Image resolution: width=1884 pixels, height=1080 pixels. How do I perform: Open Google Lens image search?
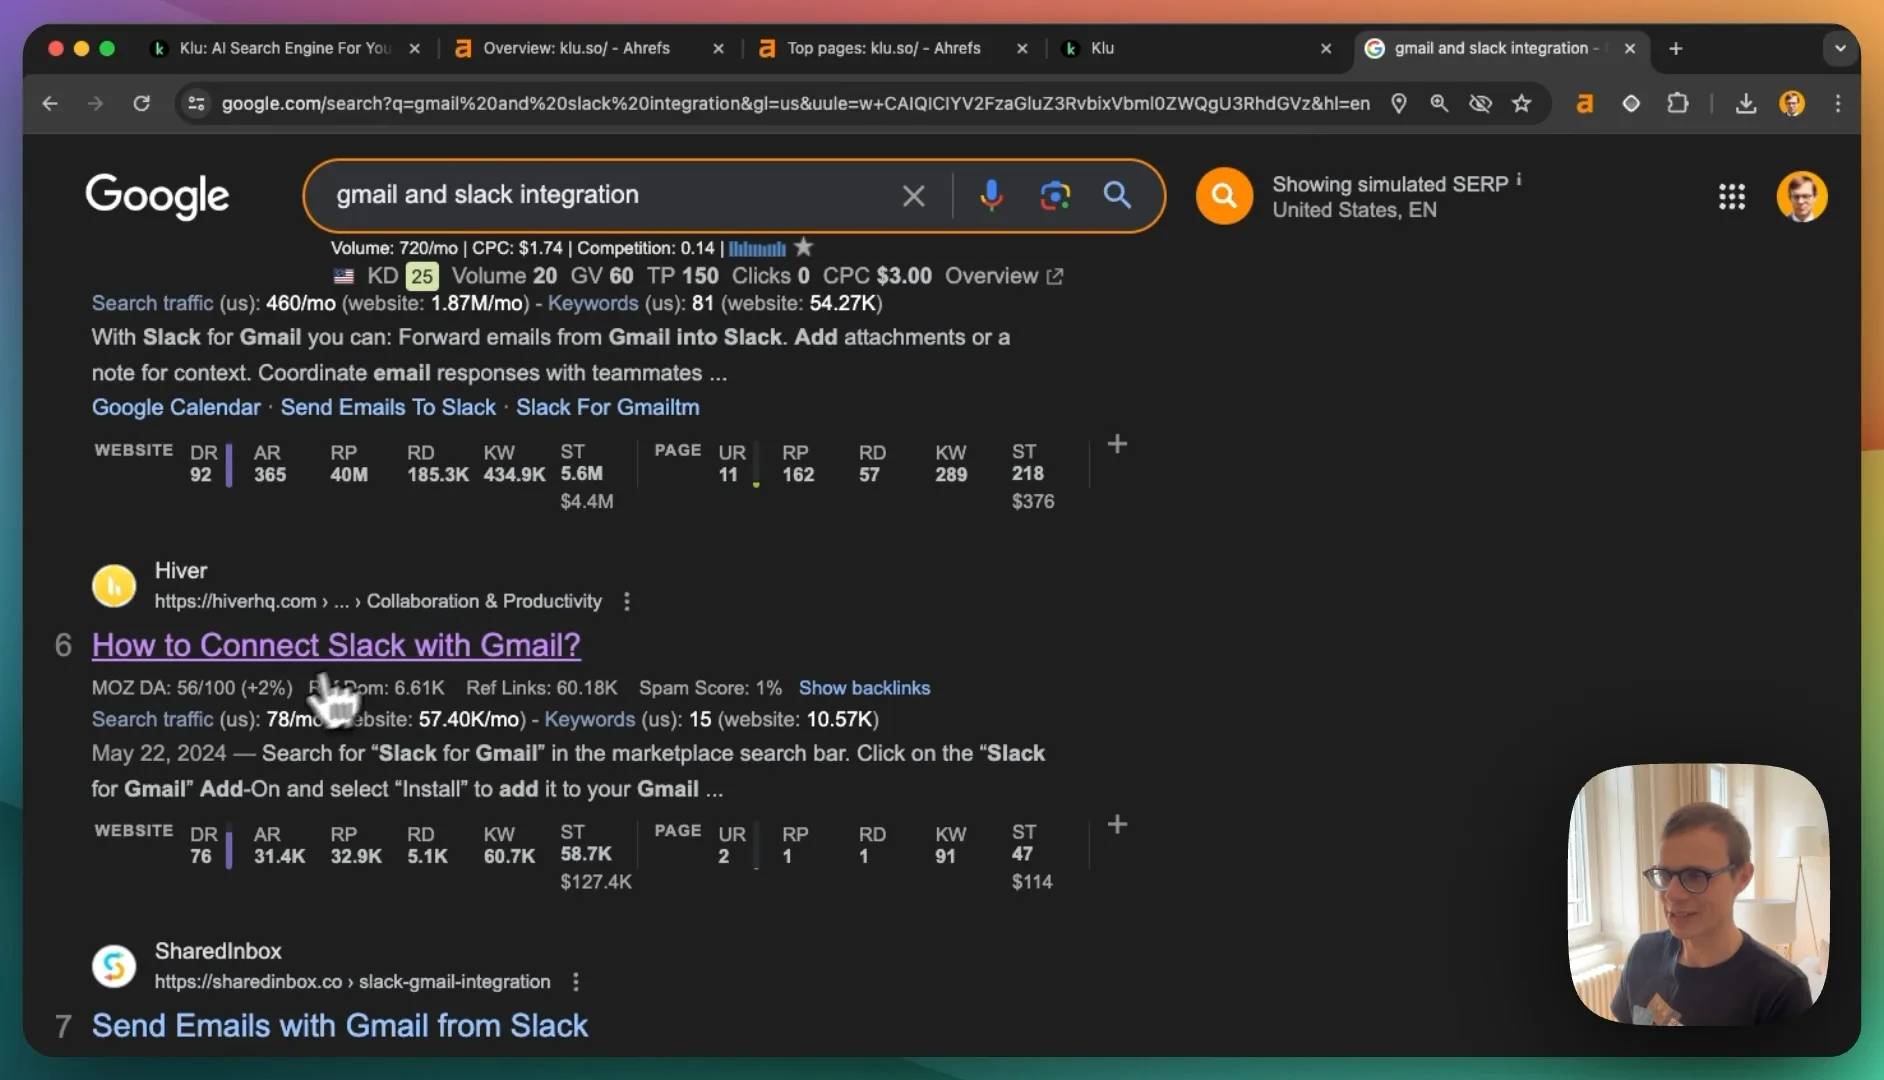1054,195
